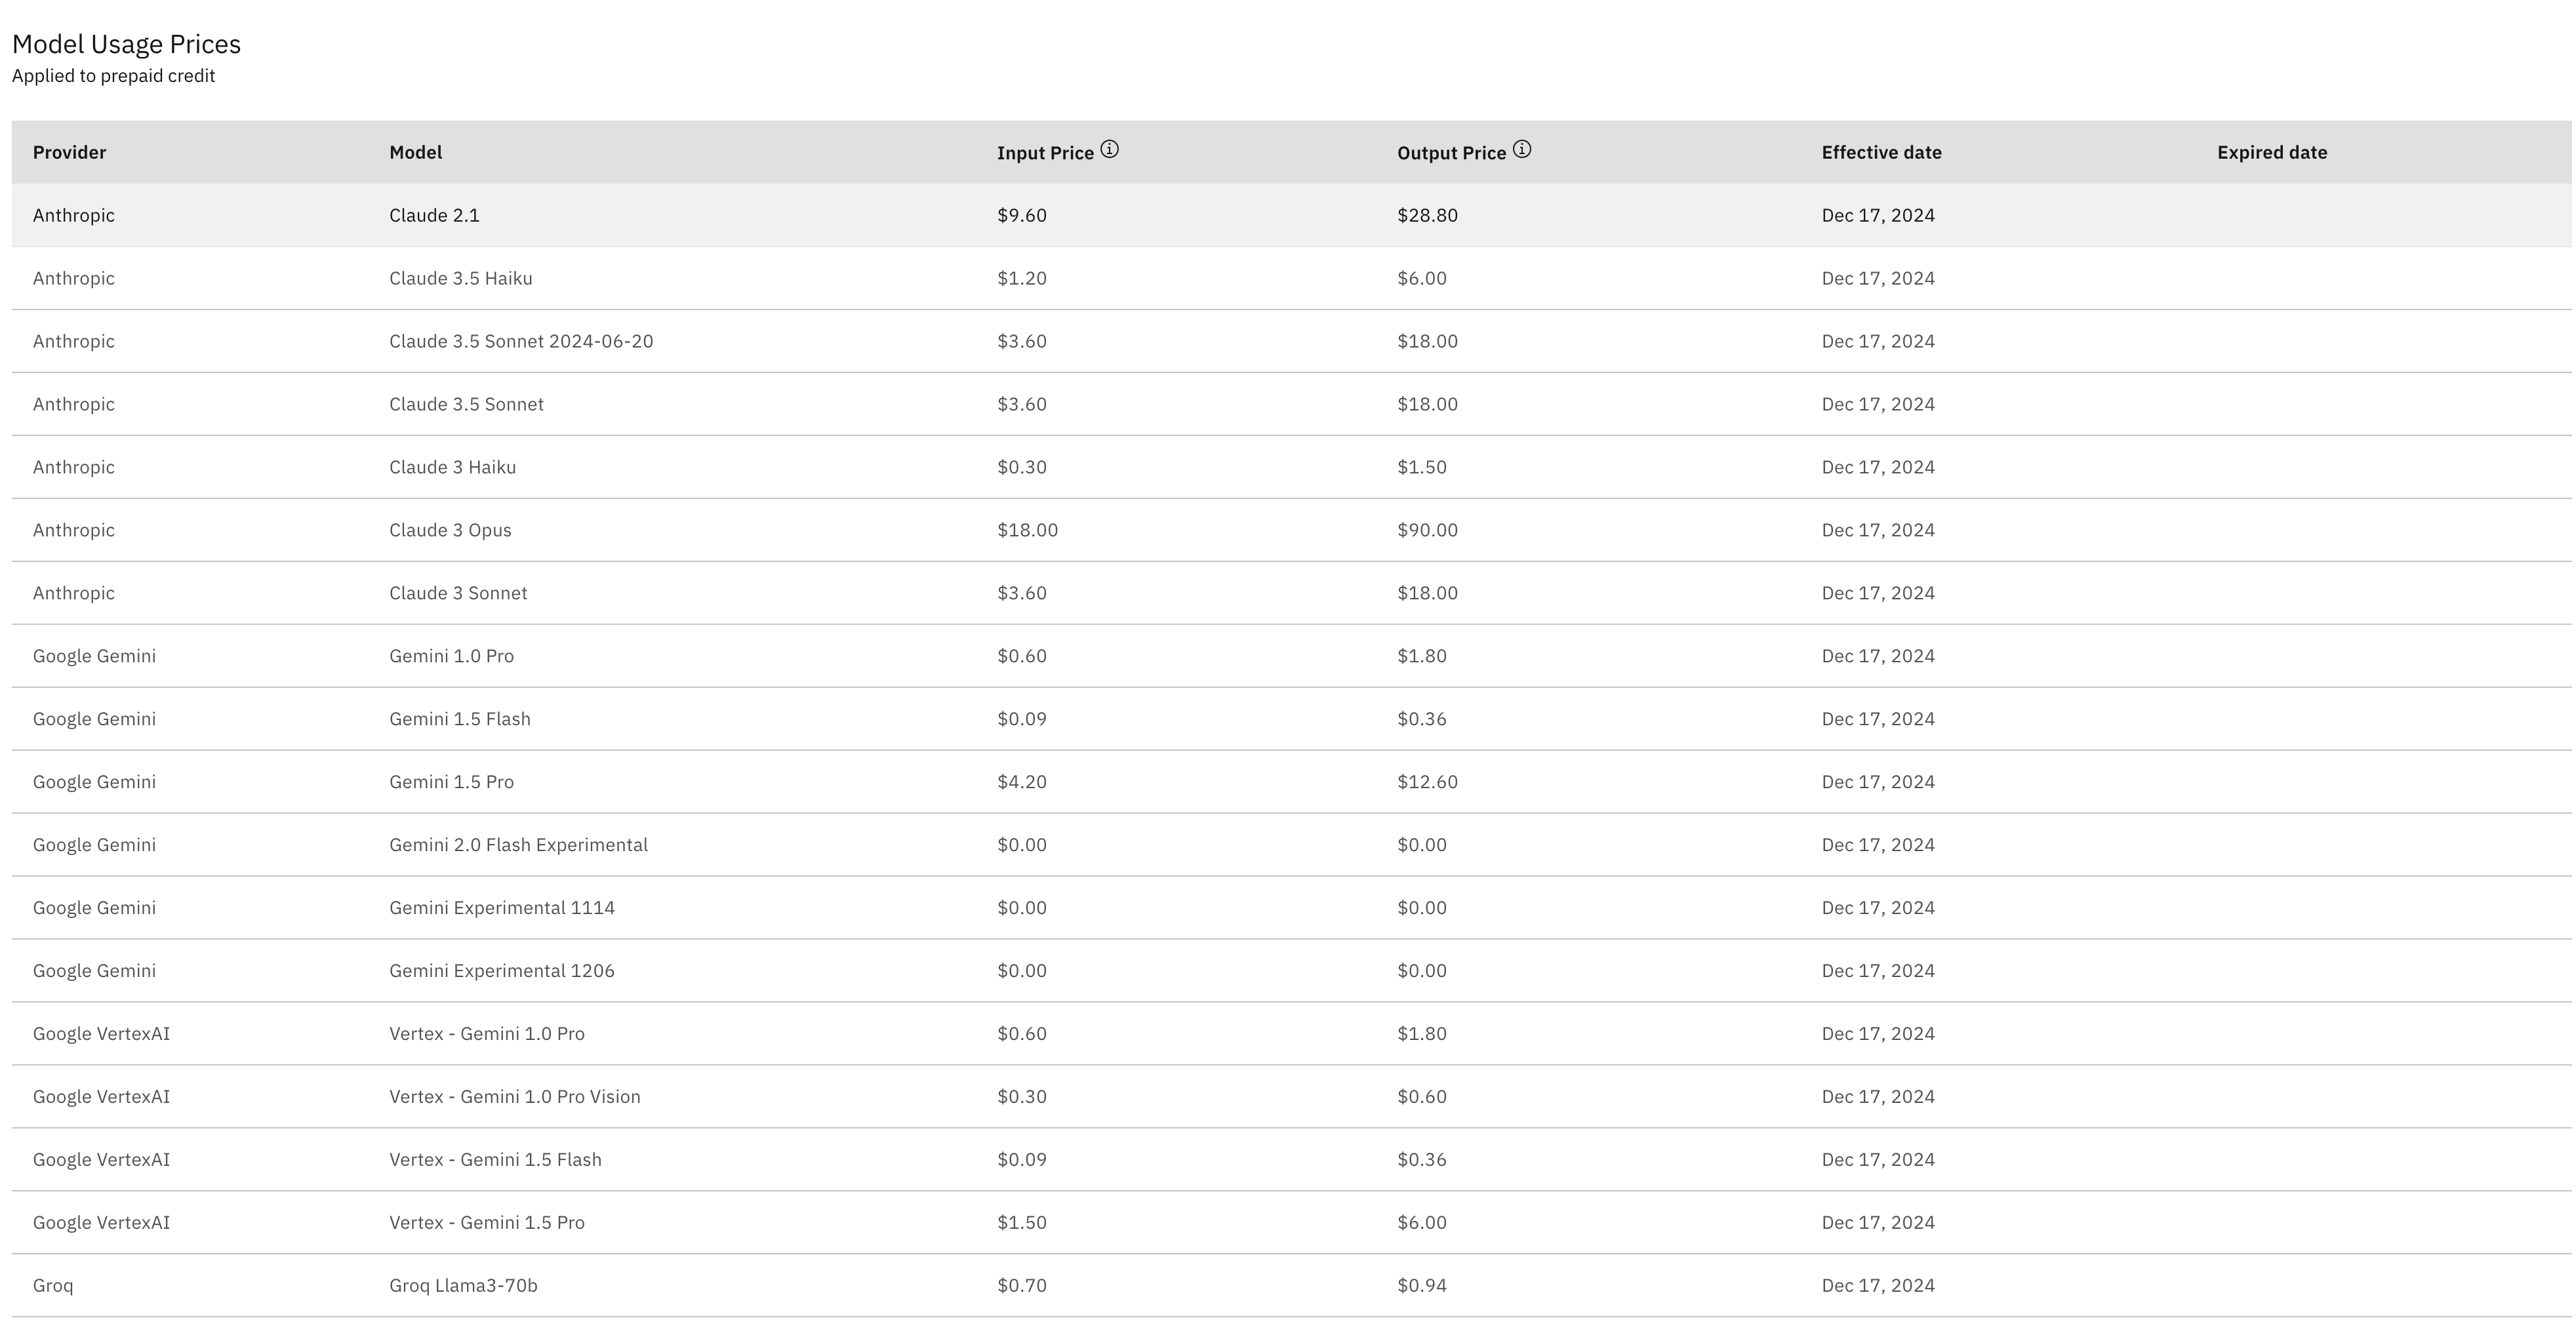
Task: Click the Effective date column header
Action: [1881, 152]
